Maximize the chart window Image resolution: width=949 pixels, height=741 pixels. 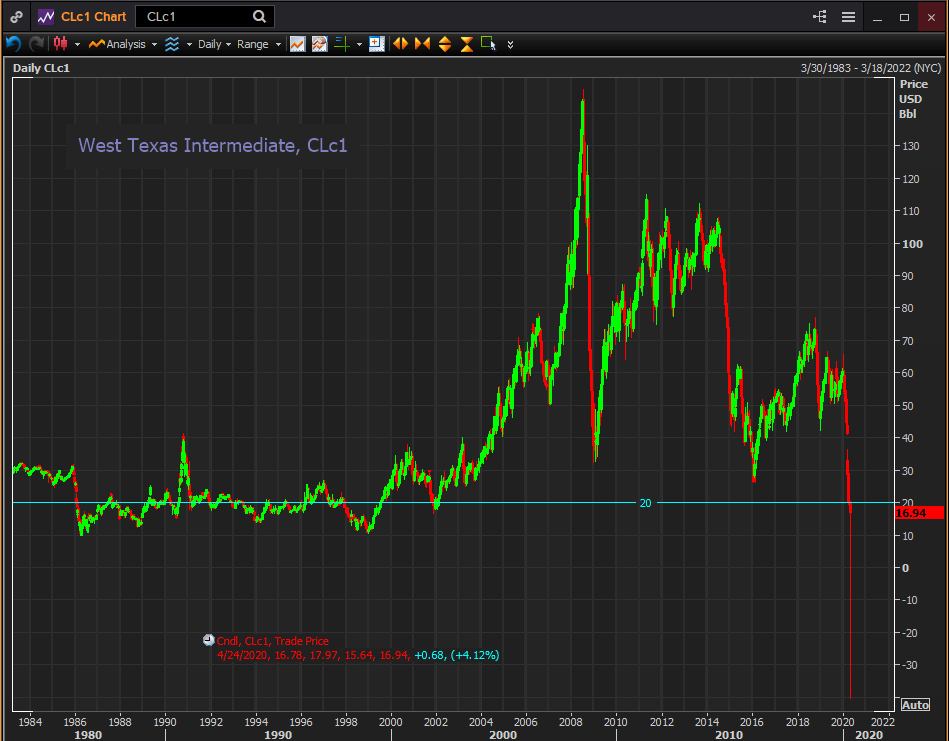click(x=904, y=18)
